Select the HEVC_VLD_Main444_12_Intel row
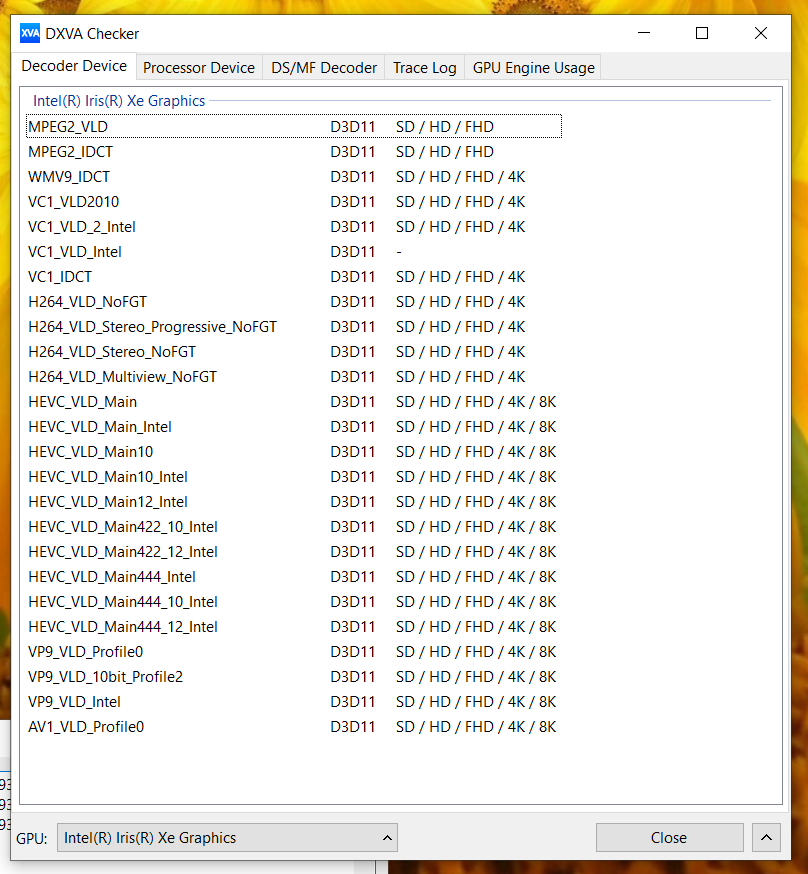The height and width of the screenshot is (874, 808). pyautogui.click(x=294, y=627)
